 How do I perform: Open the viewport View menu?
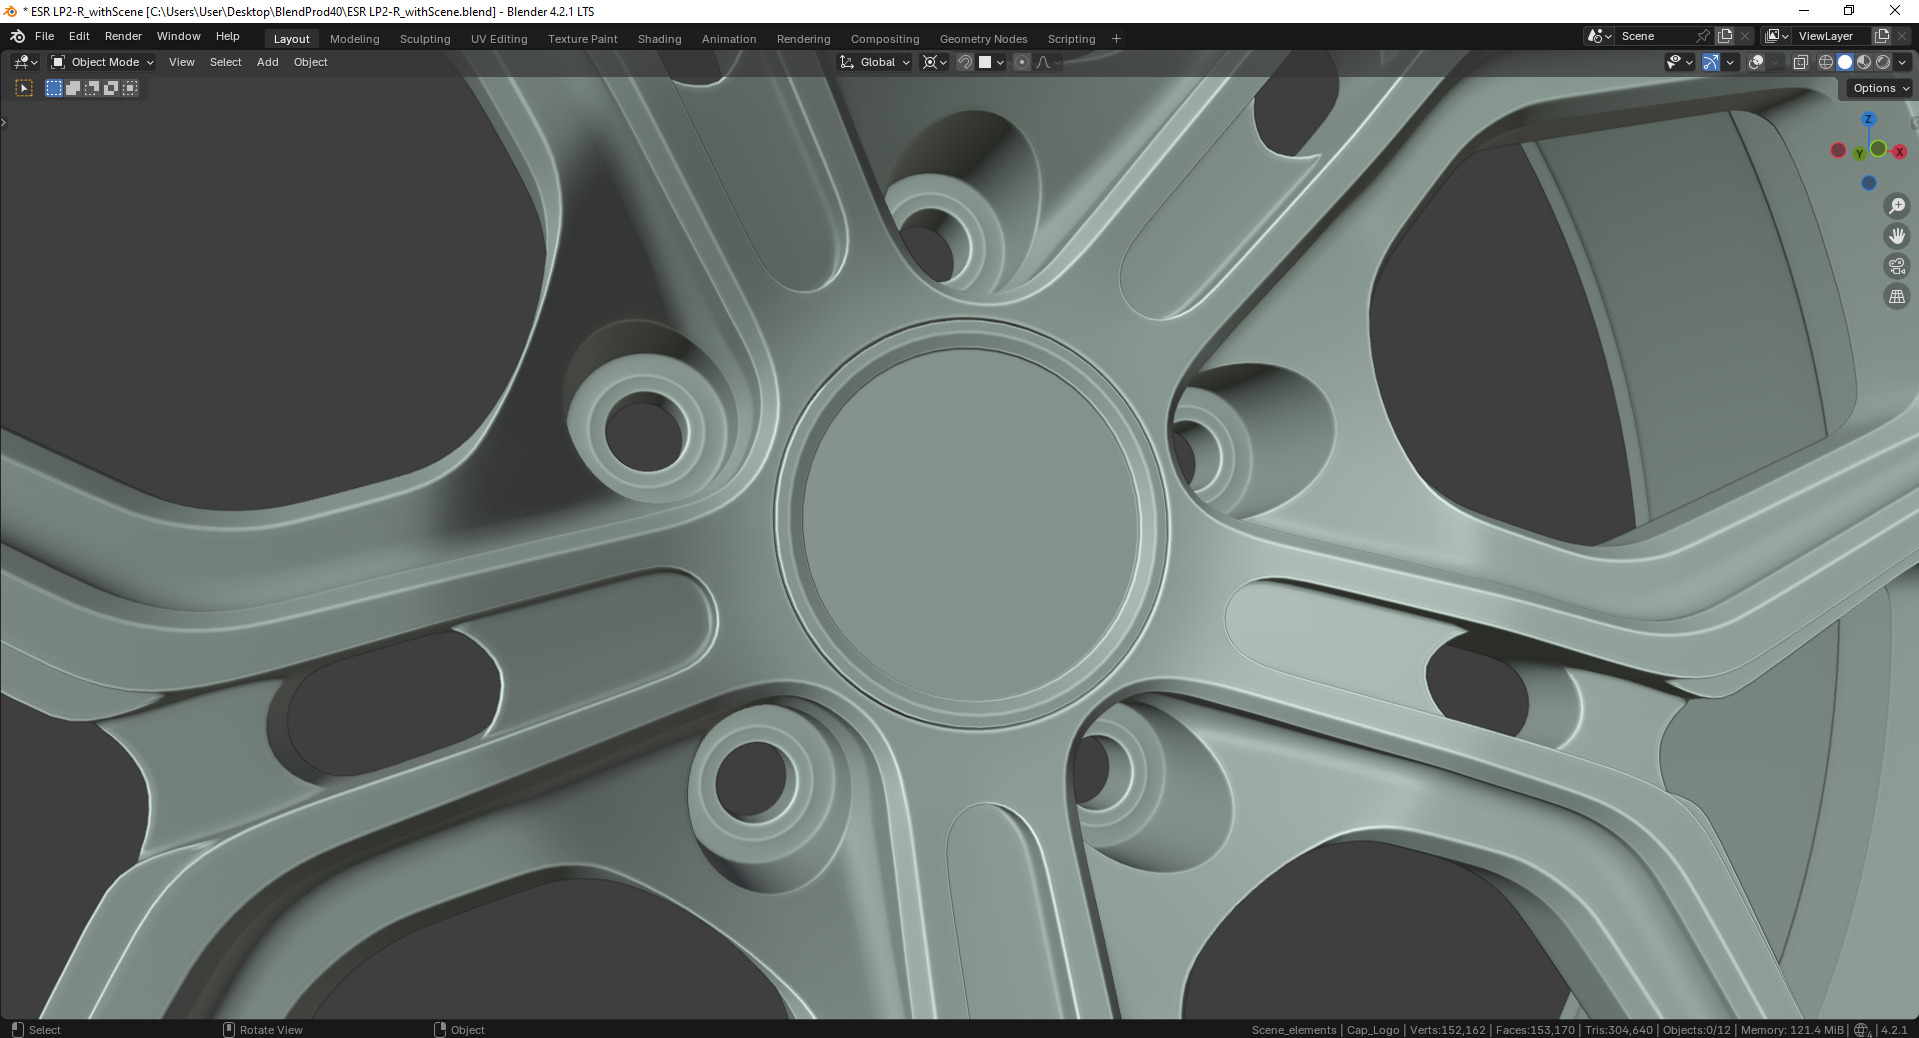point(182,62)
